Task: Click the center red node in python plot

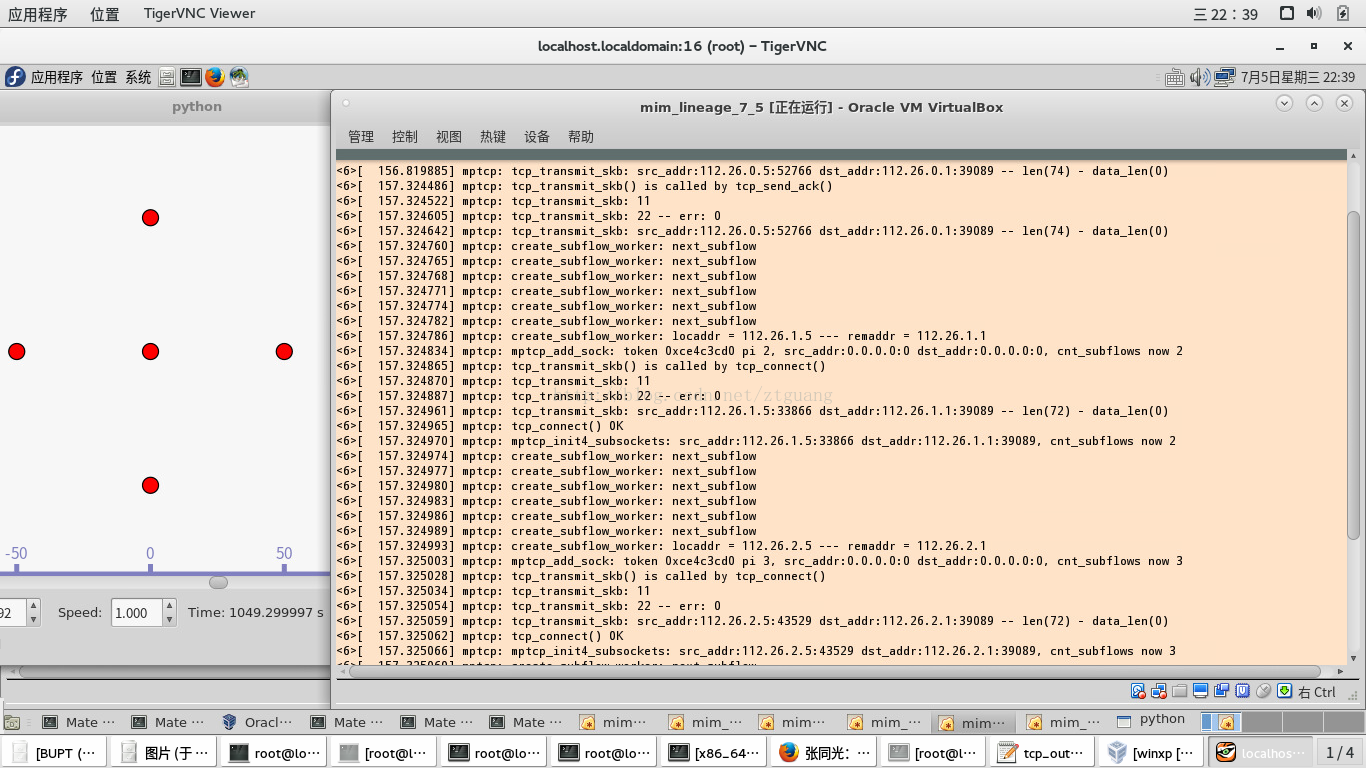Action: [150, 352]
